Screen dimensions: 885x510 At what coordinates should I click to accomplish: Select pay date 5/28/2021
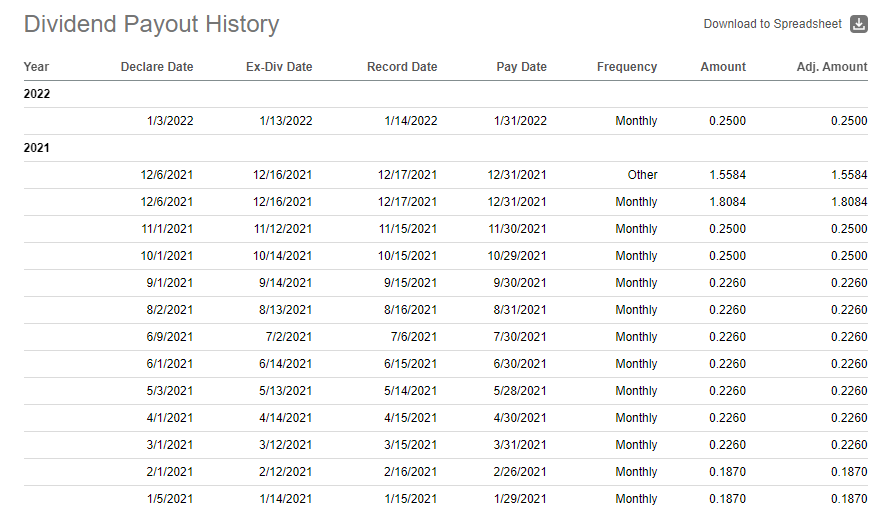click(520, 391)
